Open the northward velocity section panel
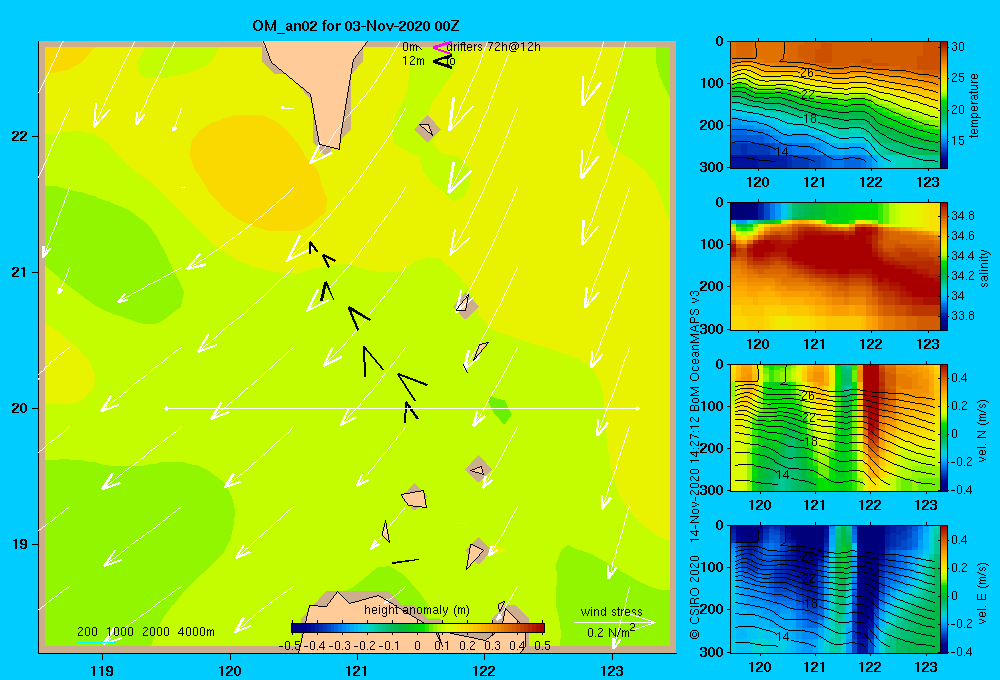The image size is (1000, 680). point(834,427)
